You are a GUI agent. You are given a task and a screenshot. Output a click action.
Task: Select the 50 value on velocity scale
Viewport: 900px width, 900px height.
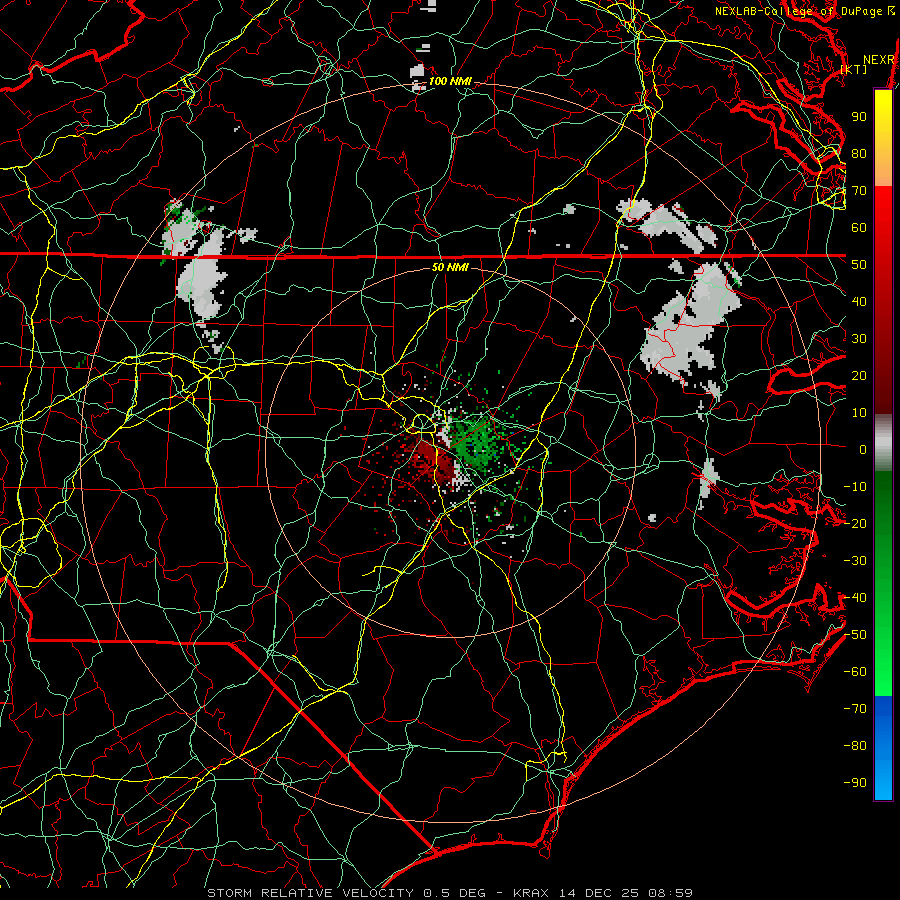[x=859, y=265]
